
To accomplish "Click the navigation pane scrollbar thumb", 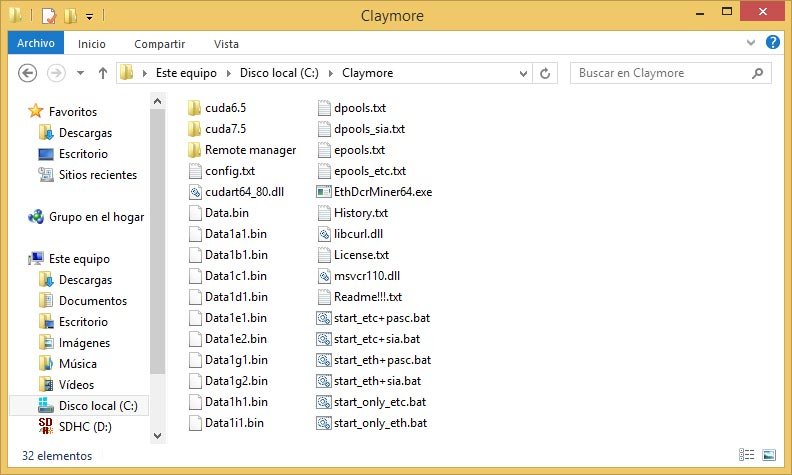I will 158,242.
